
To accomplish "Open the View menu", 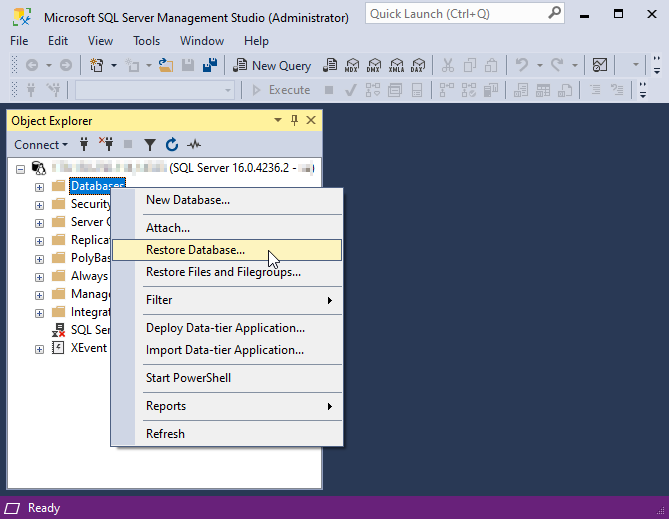I will (100, 41).
